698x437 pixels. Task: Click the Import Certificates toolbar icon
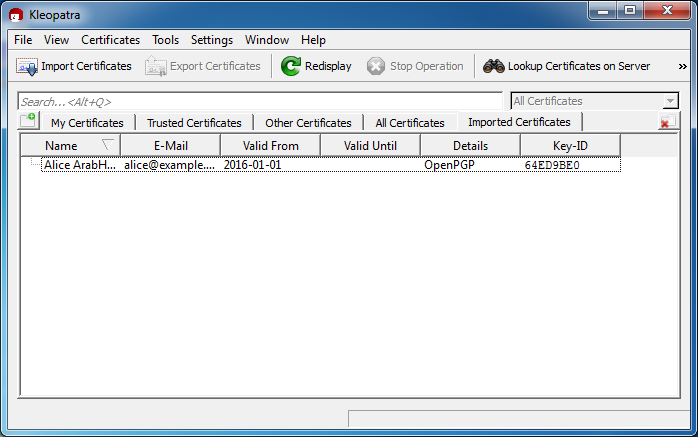point(27,66)
